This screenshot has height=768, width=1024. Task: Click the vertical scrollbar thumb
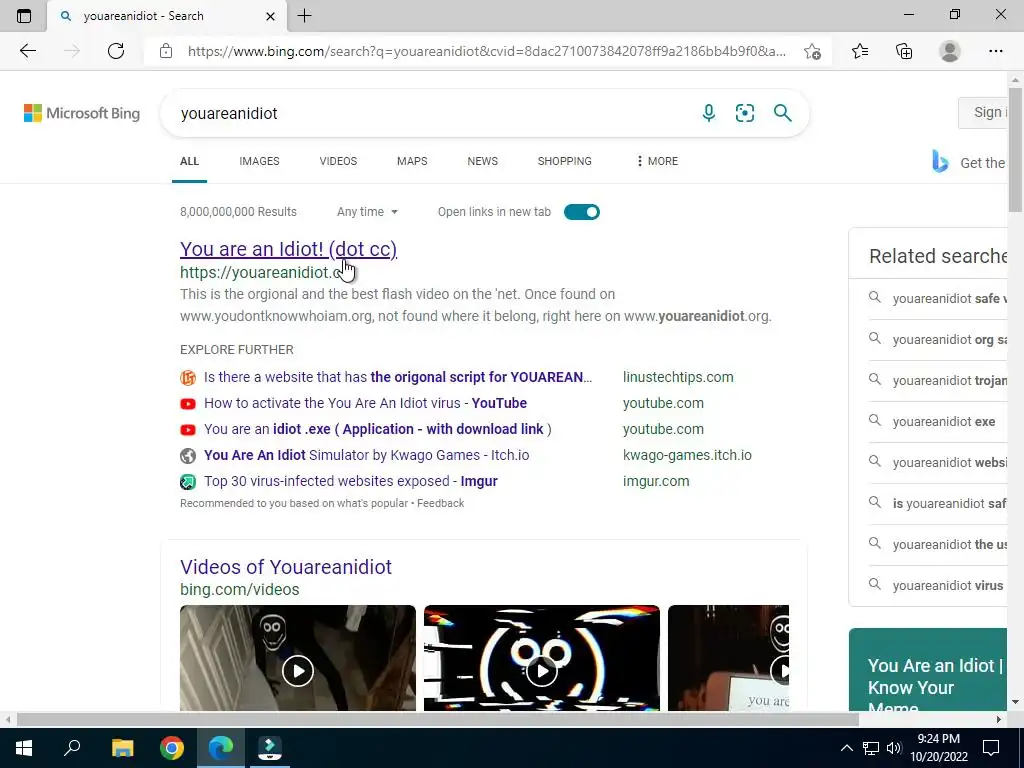[x=1015, y=151]
